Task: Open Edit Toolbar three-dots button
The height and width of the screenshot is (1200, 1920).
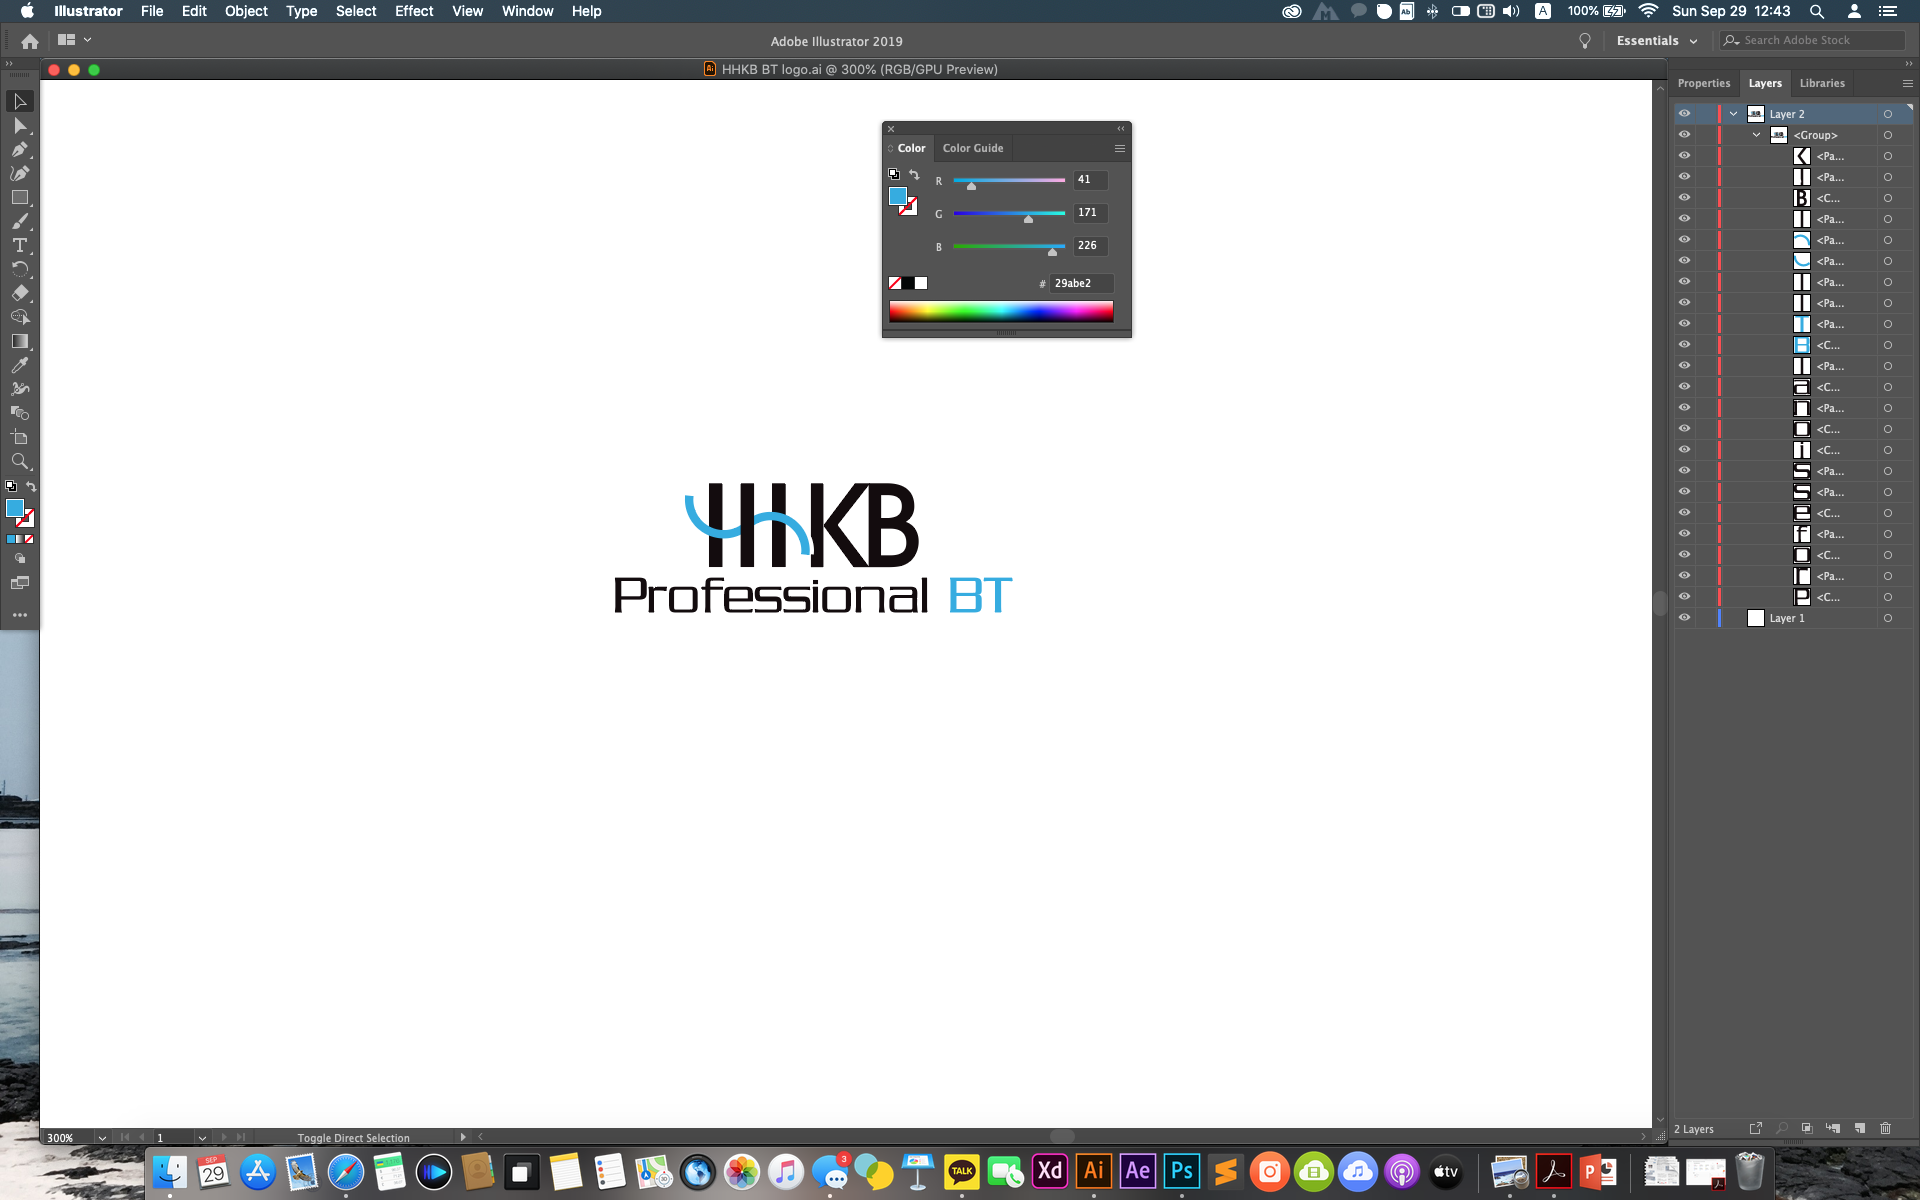Action: click(20, 615)
